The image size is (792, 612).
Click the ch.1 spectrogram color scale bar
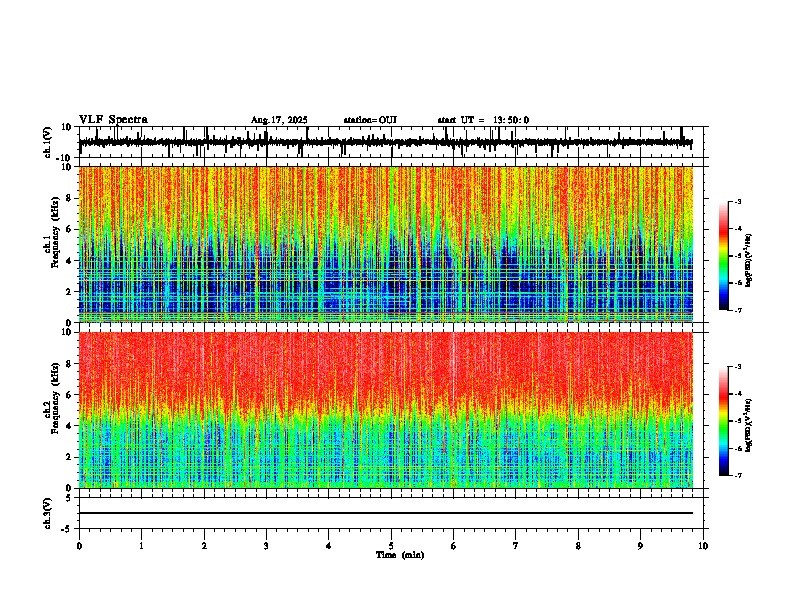click(724, 256)
